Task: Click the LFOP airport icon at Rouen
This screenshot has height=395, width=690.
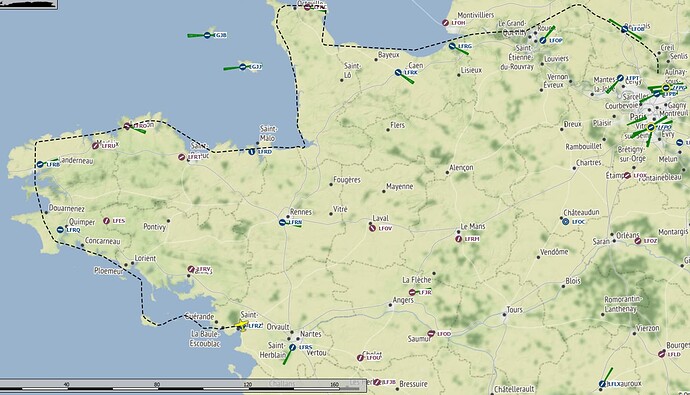Action: click(543, 40)
